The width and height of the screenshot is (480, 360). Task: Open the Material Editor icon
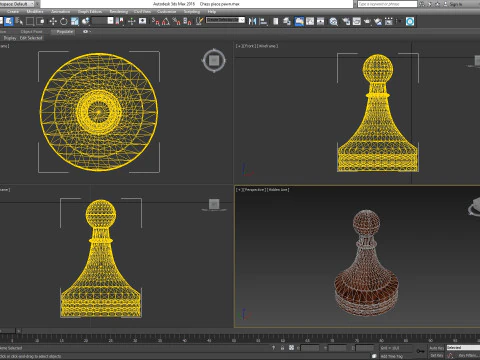click(333, 21)
